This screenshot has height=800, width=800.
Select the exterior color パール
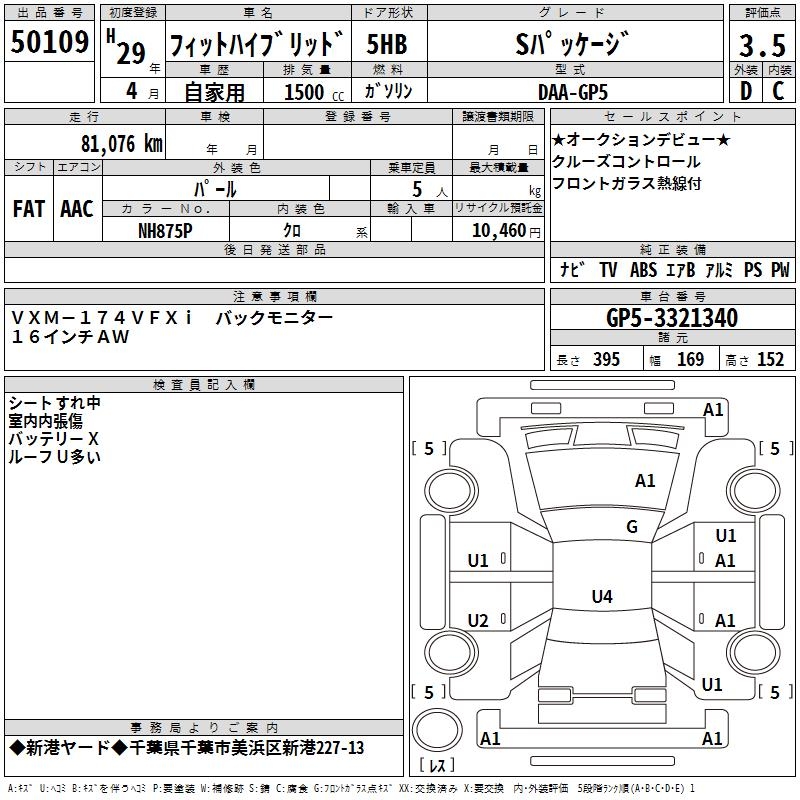(x=215, y=189)
